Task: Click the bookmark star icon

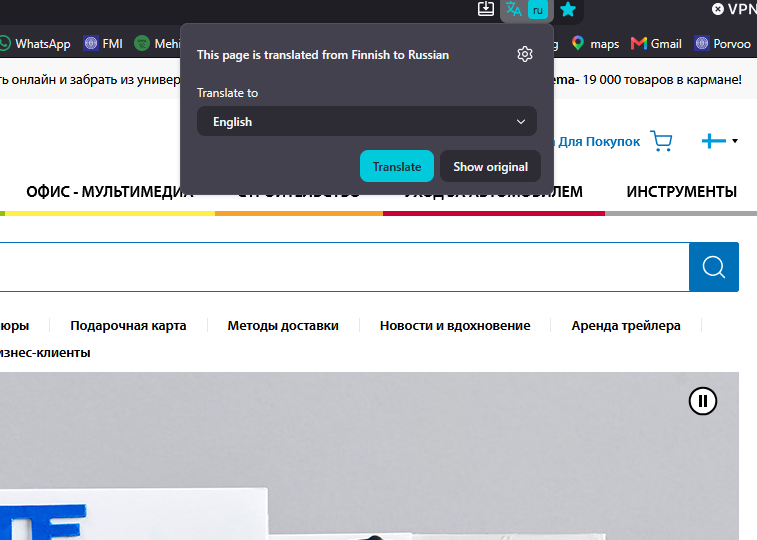Action: (x=568, y=9)
